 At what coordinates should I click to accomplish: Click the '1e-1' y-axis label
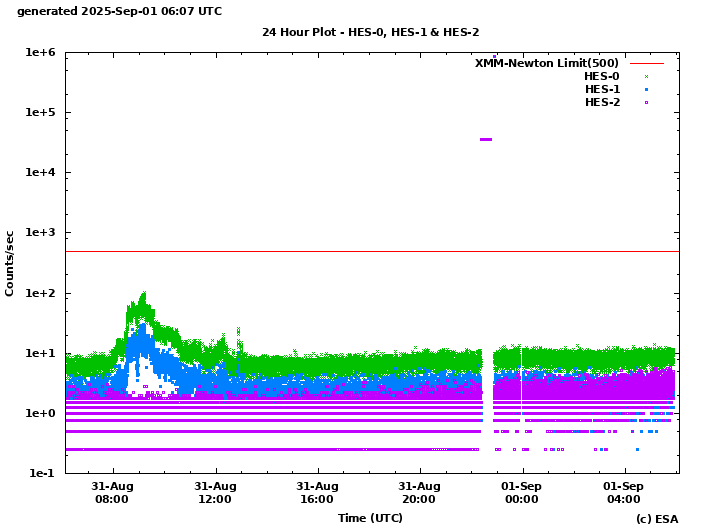click(x=42, y=473)
